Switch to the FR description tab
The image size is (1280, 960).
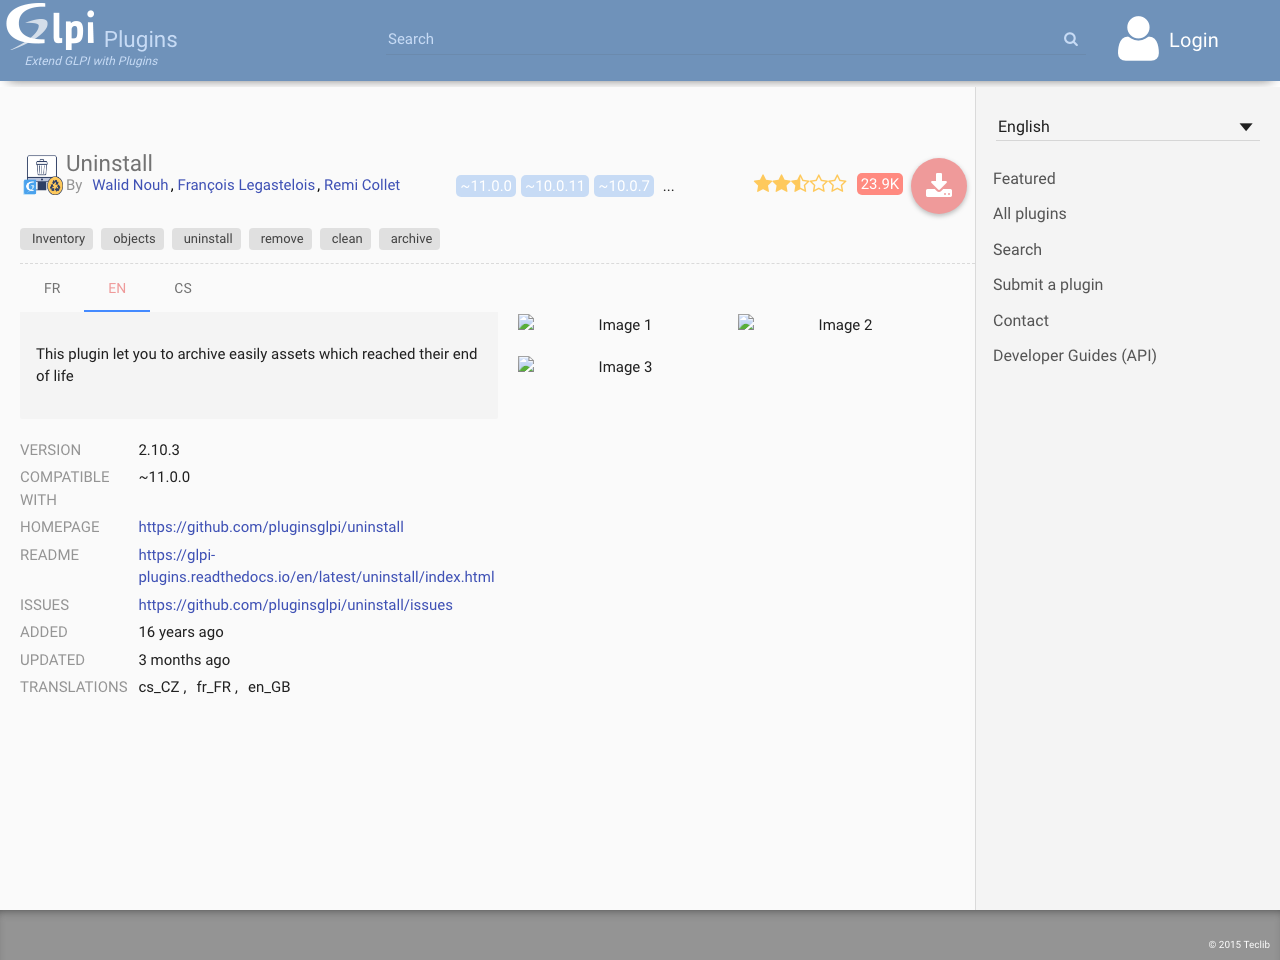click(x=52, y=289)
